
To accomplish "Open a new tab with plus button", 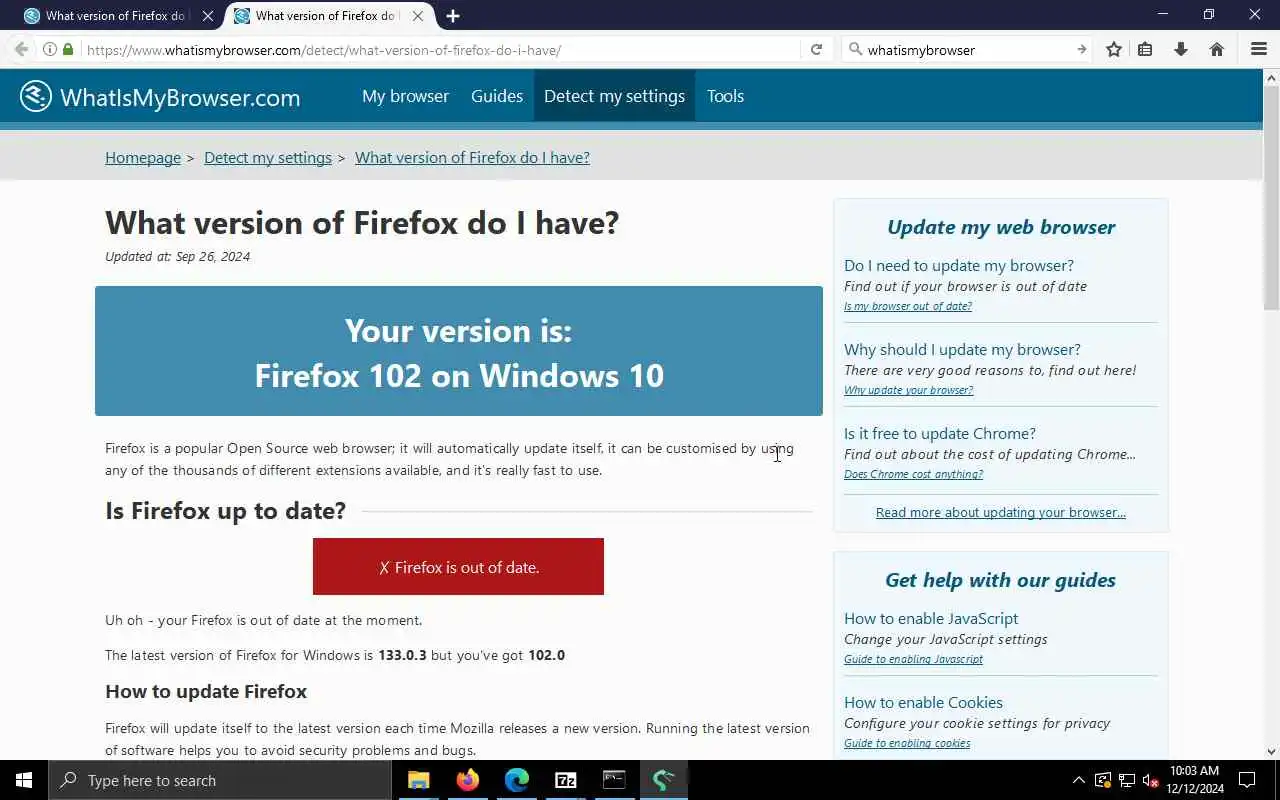I will pyautogui.click(x=453, y=16).
